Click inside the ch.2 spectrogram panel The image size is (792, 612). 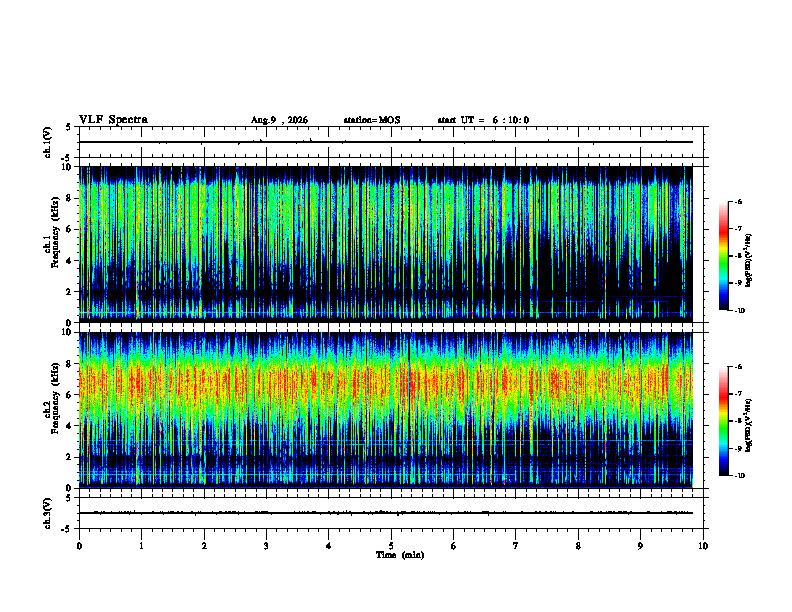(386, 409)
